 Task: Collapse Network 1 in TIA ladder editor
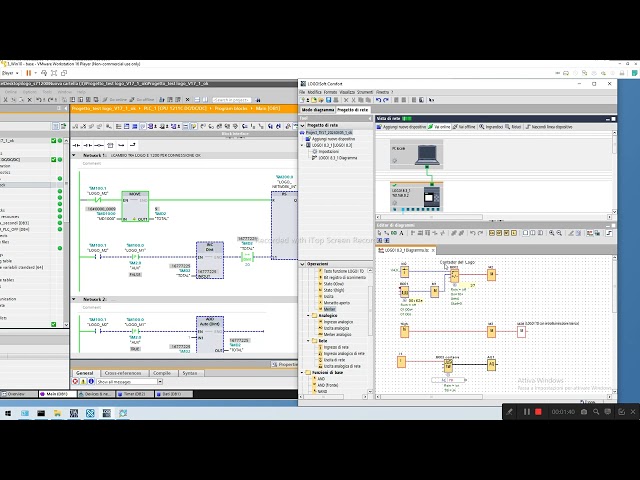tap(74, 156)
